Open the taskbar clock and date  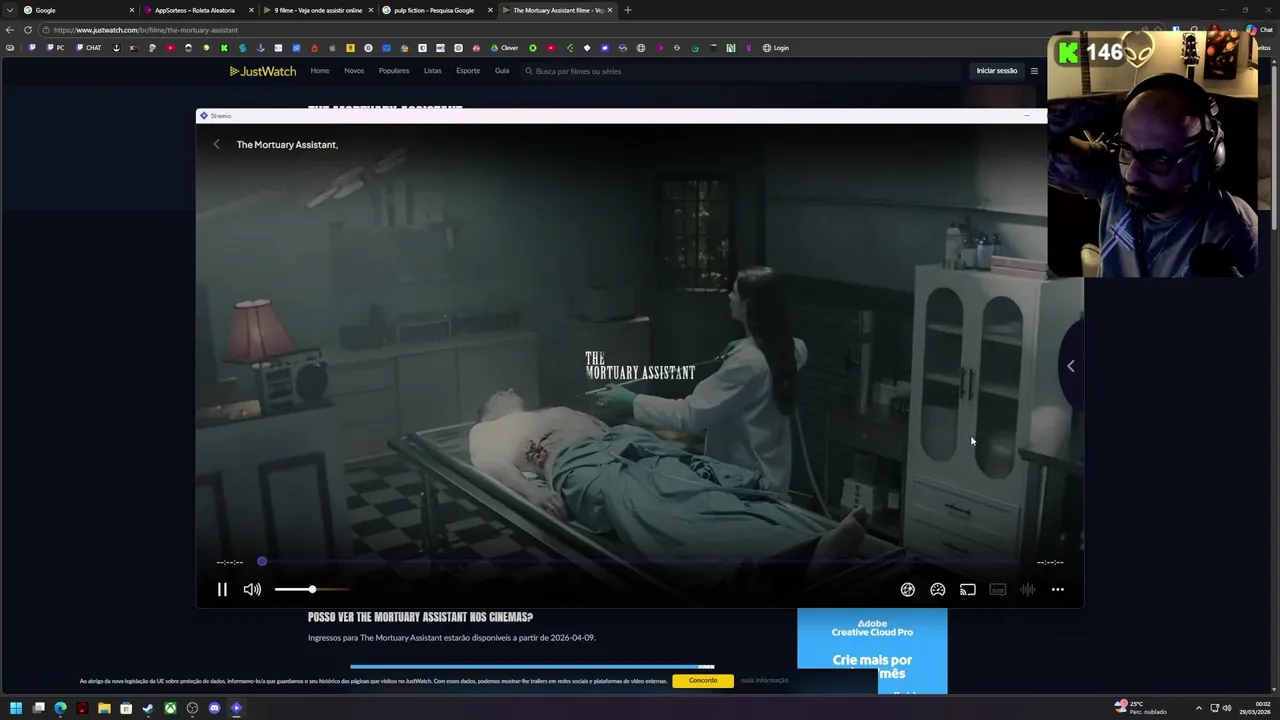[x=1256, y=708]
